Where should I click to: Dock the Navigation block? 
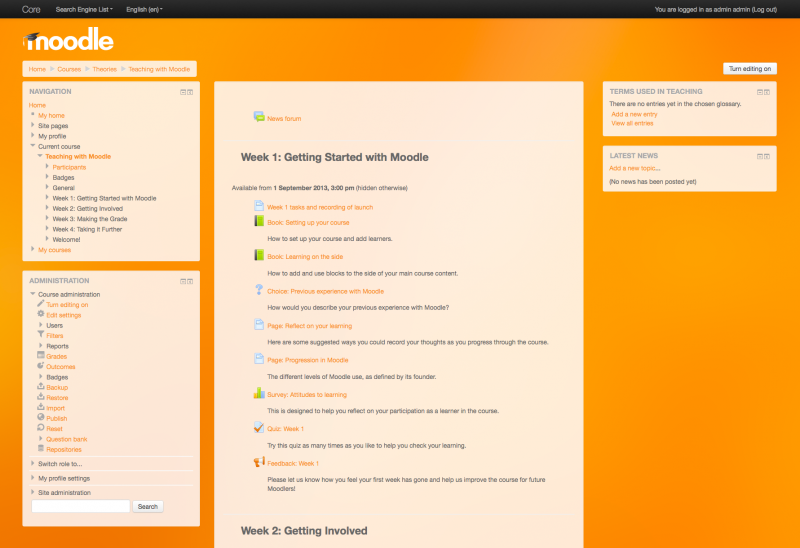[190, 92]
